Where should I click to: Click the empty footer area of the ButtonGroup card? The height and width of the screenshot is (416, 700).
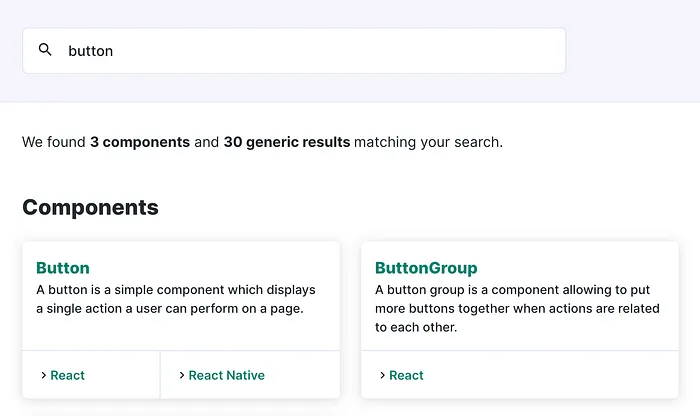[x=549, y=375]
